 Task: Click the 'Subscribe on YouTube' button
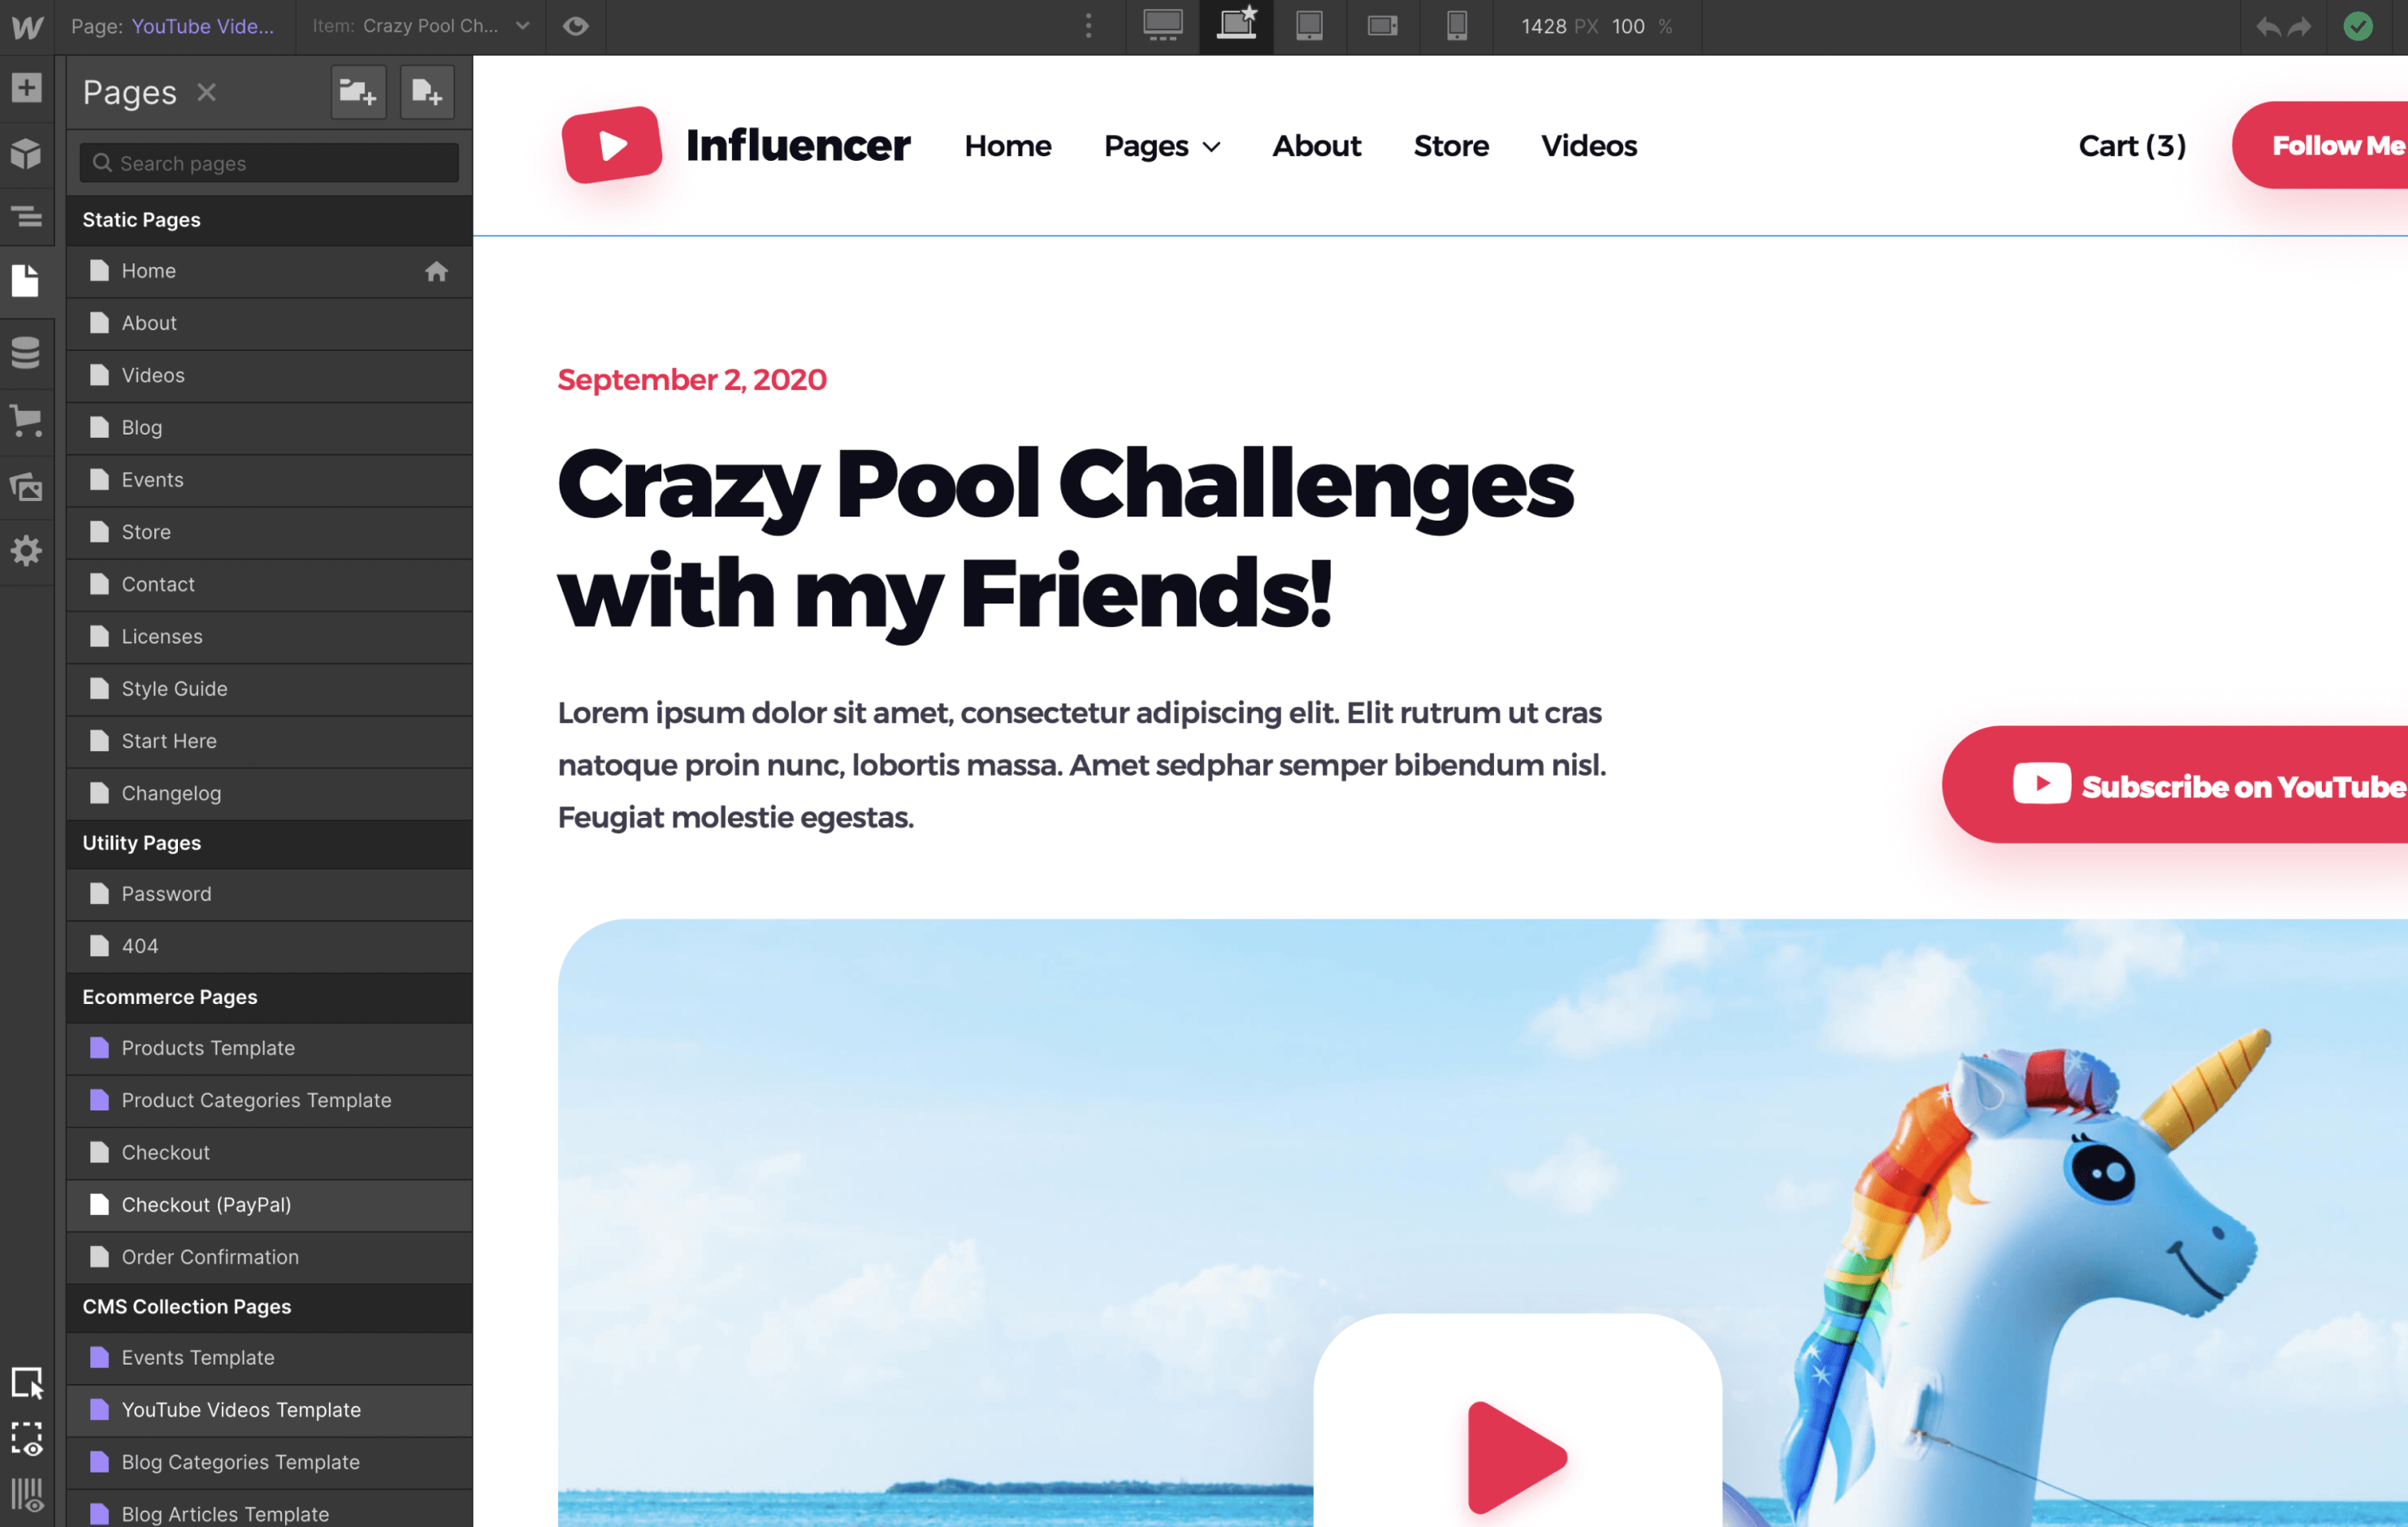coord(2200,786)
